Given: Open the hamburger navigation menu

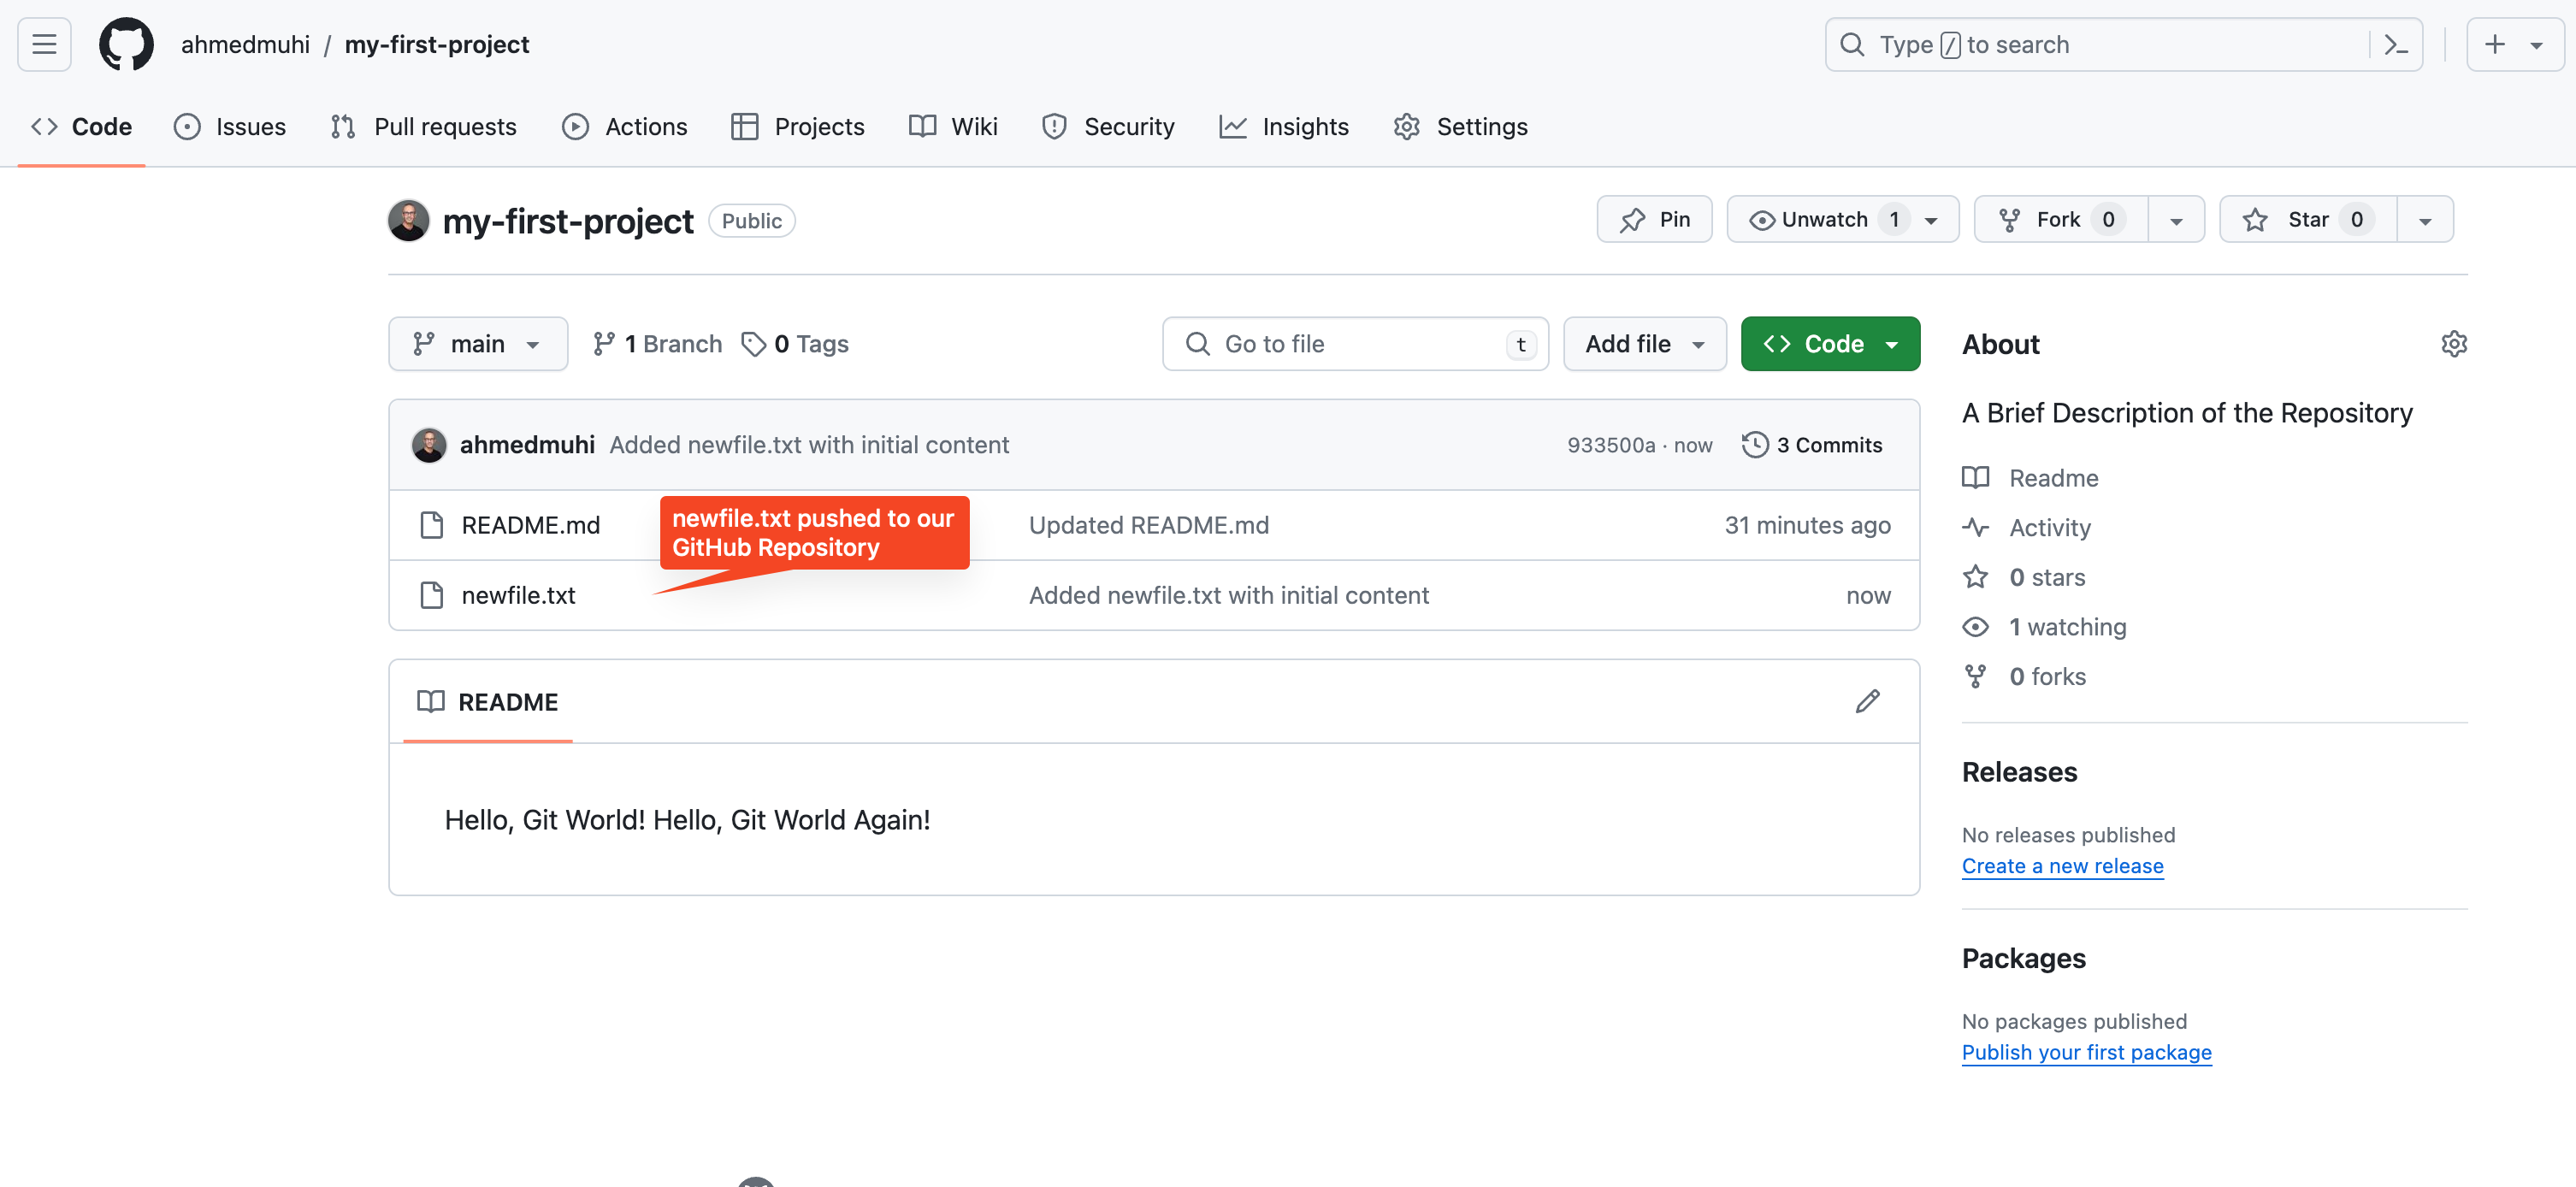Looking at the screenshot, I should click(44, 44).
